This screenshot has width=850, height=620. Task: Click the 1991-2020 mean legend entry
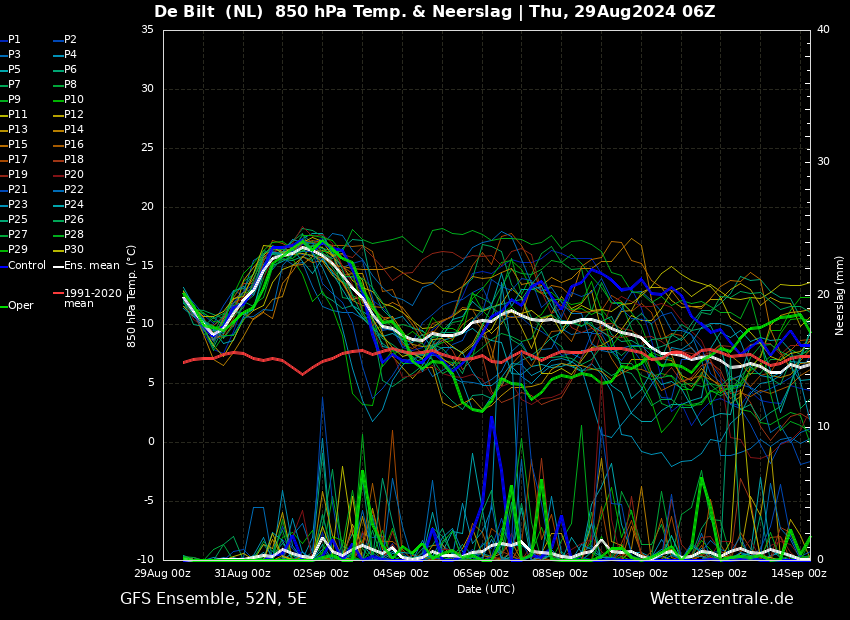pyautogui.click(x=92, y=299)
